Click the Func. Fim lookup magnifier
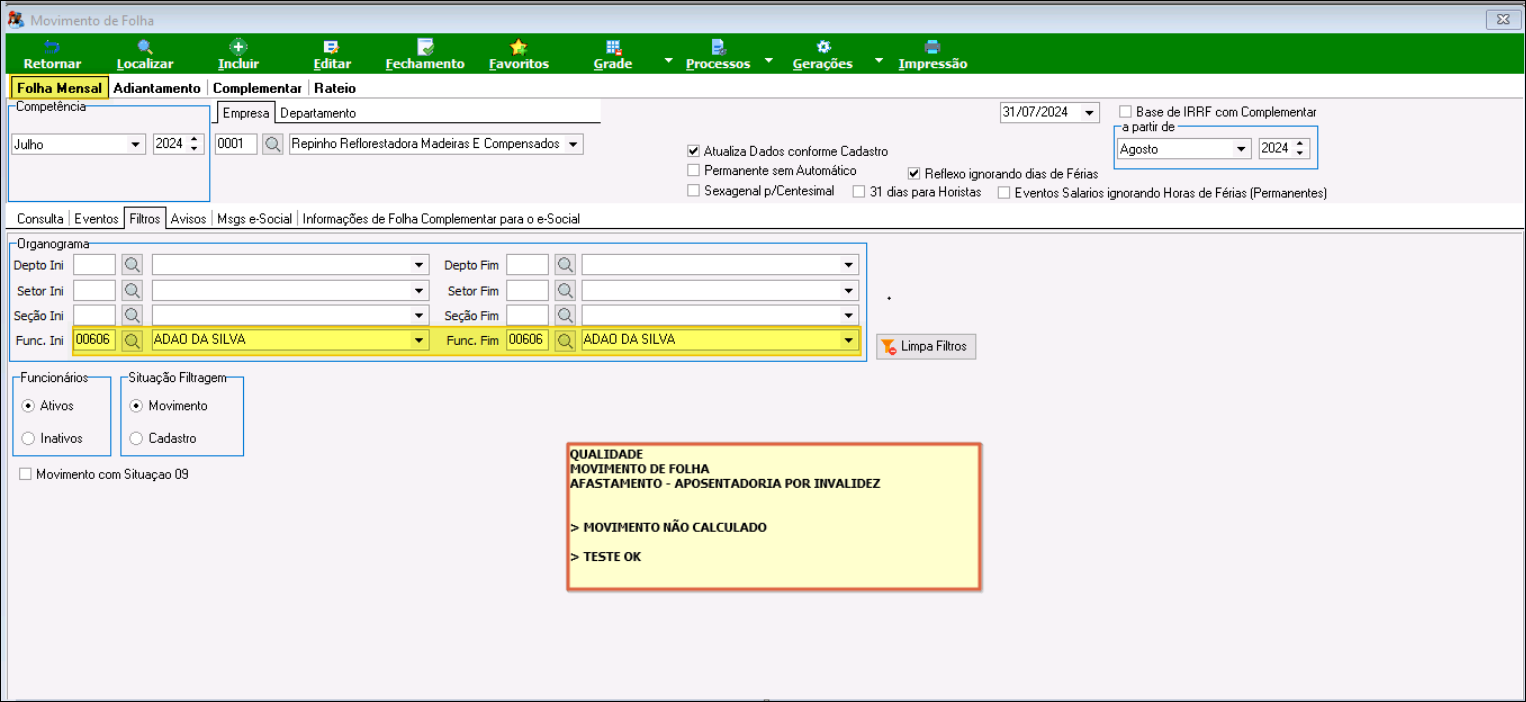 [x=565, y=340]
